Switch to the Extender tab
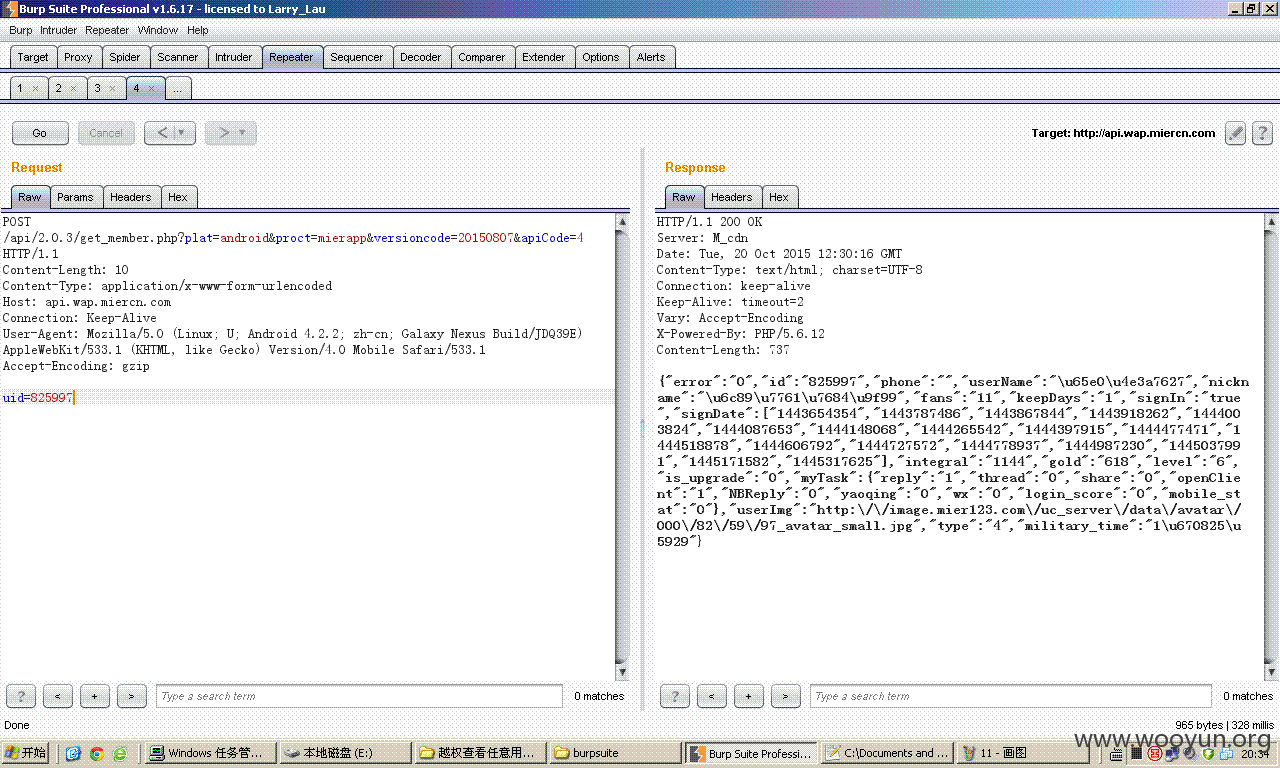The image size is (1280, 768). [x=544, y=57]
